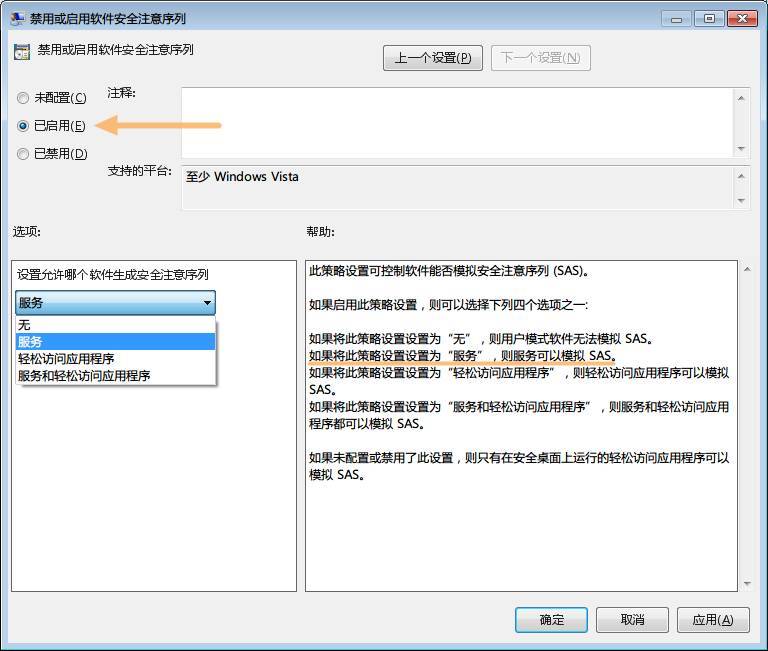Close the dialog with red X
Viewport: 768px width, 651px height.
pos(742,19)
